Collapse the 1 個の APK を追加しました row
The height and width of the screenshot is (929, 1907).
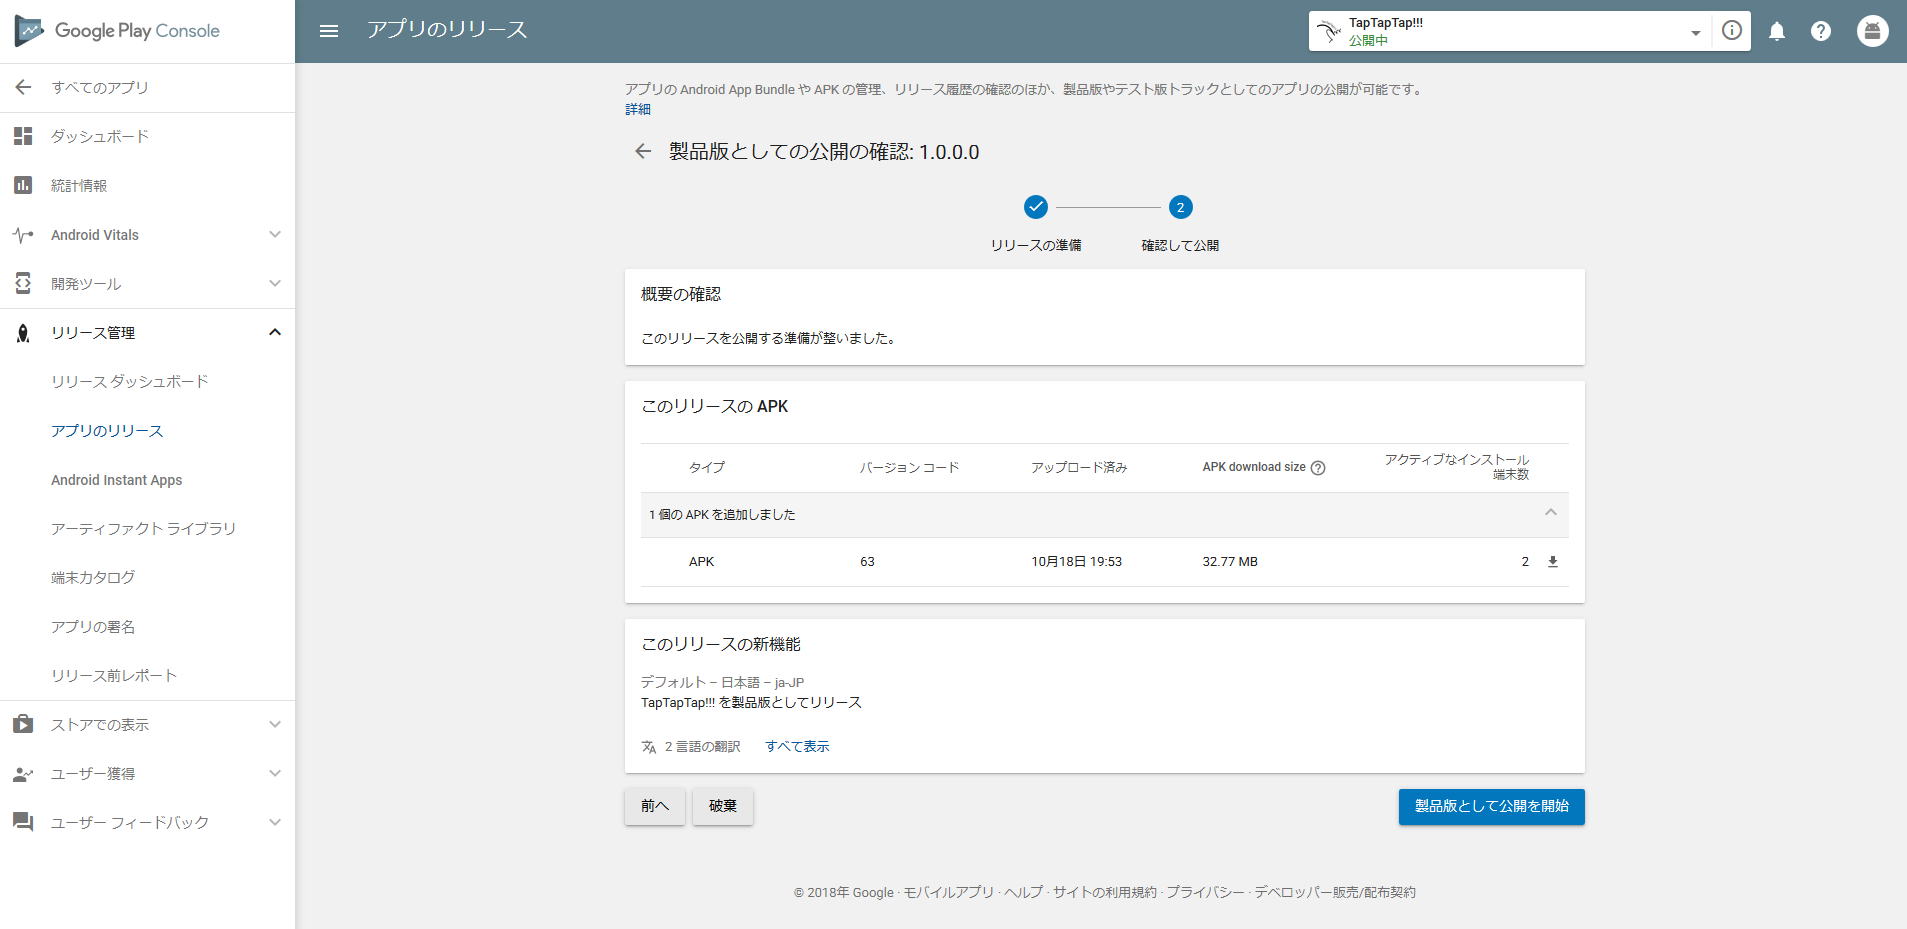point(1551,512)
